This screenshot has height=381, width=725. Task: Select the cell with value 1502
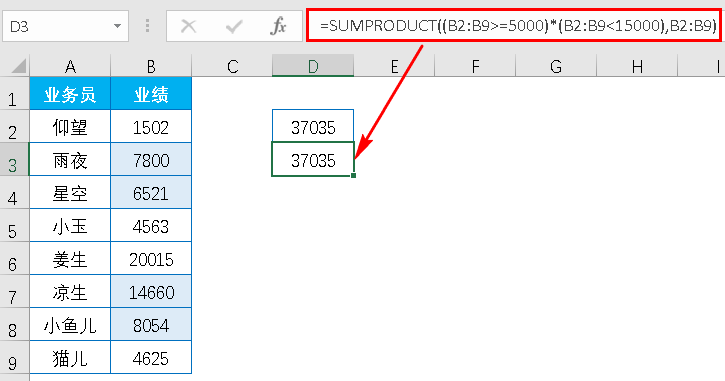tap(151, 126)
